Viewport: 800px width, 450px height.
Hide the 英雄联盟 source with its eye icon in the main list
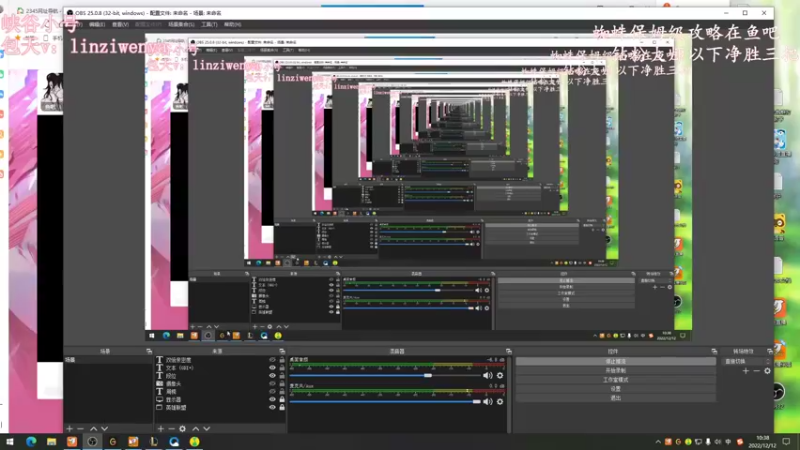click(272, 407)
